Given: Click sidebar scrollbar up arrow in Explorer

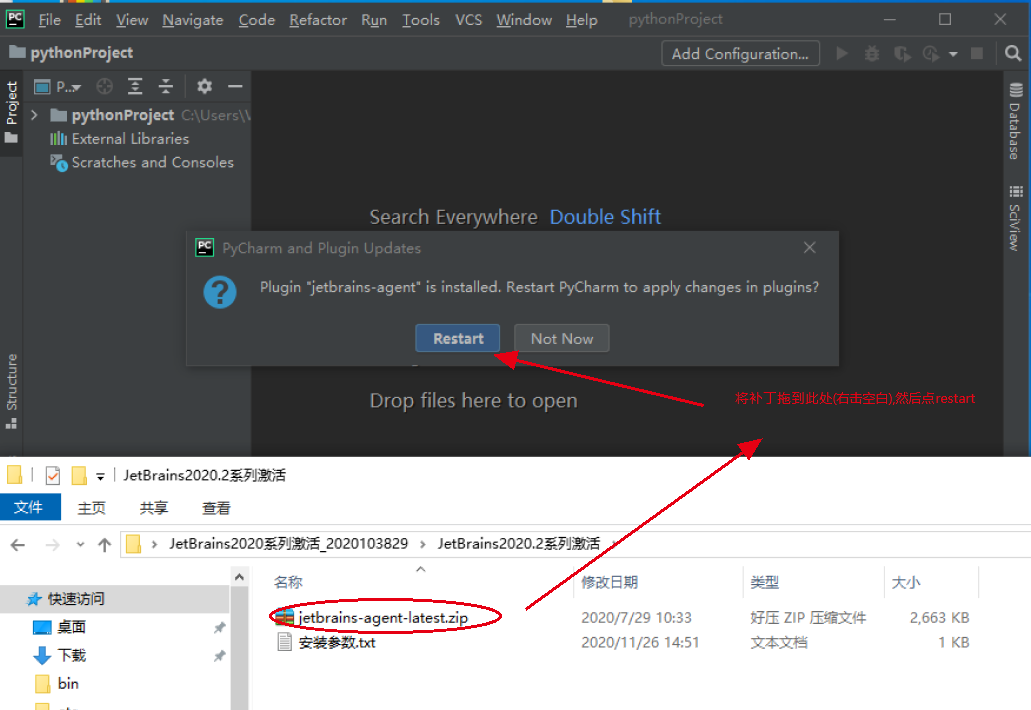Looking at the screenshot, I should click(239, 577).
